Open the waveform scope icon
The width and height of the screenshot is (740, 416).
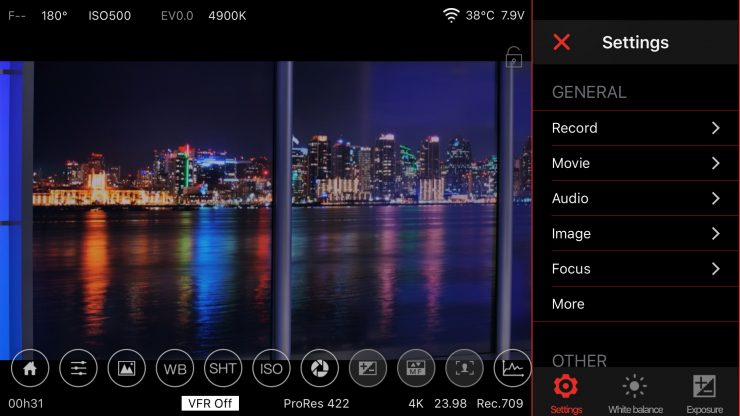click(x=512, y=369)
